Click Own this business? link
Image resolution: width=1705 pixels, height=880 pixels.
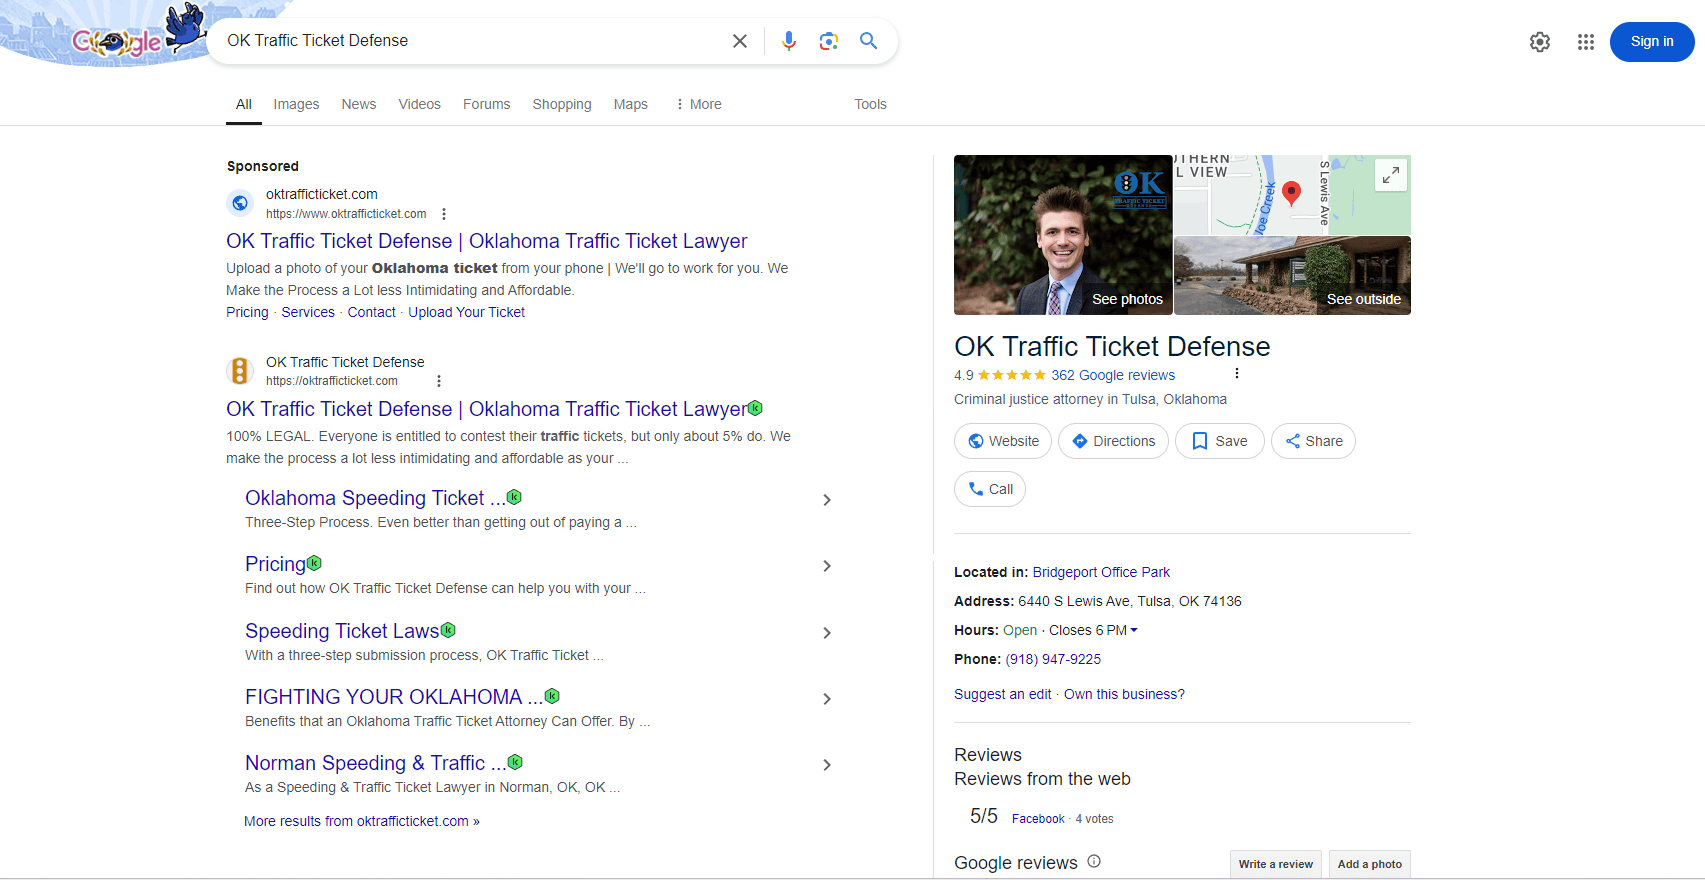(x=1124, y=694)
